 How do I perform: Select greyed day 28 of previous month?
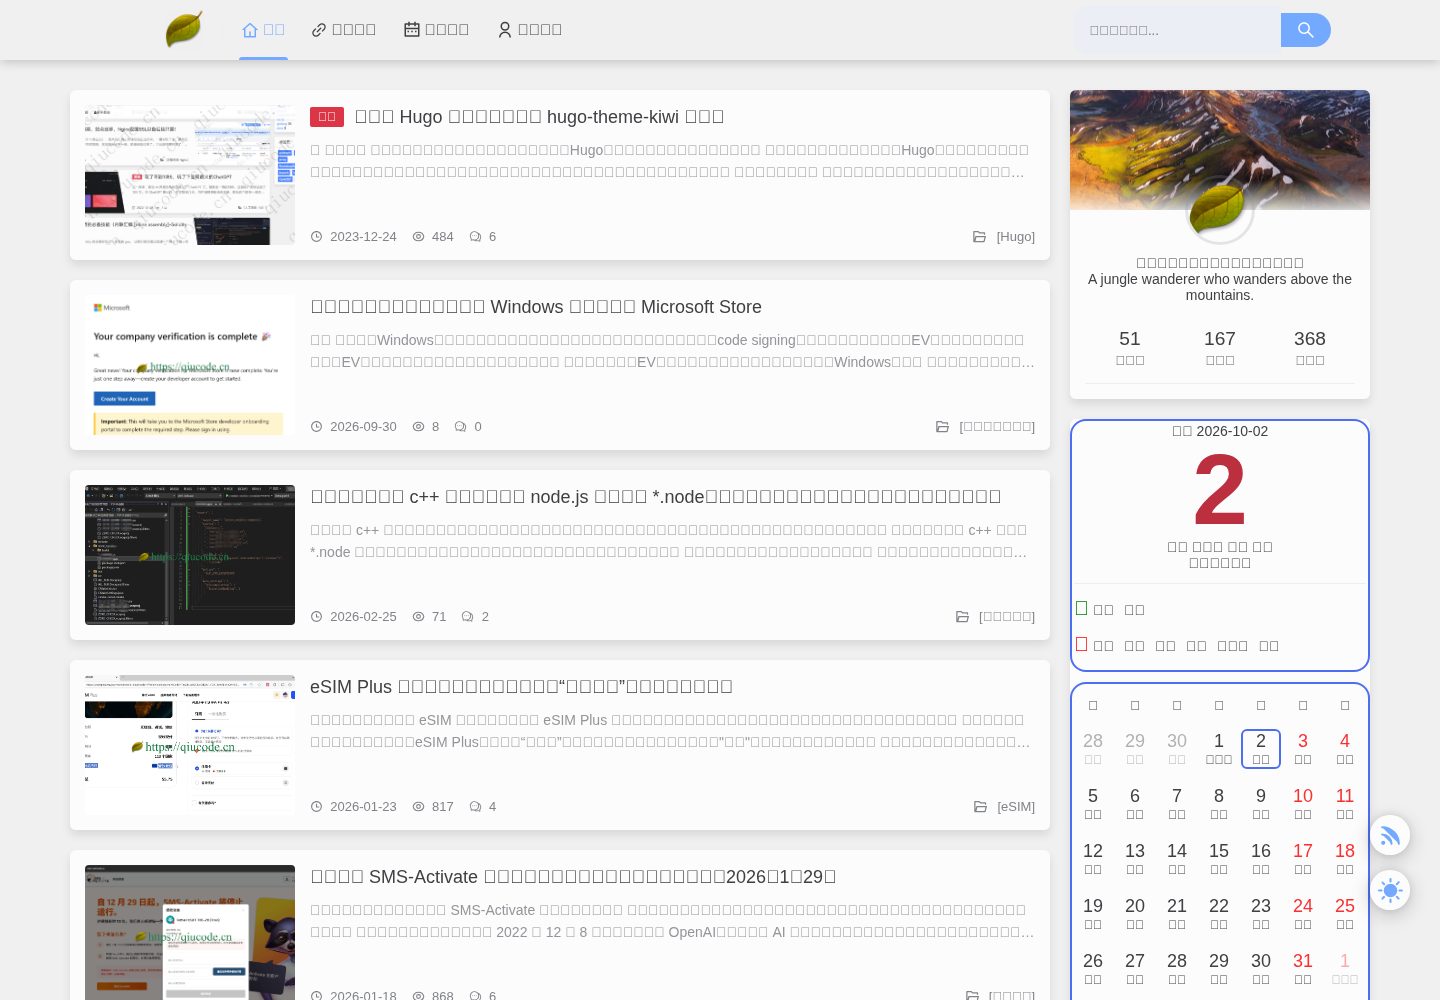[x=1093, y=748]
